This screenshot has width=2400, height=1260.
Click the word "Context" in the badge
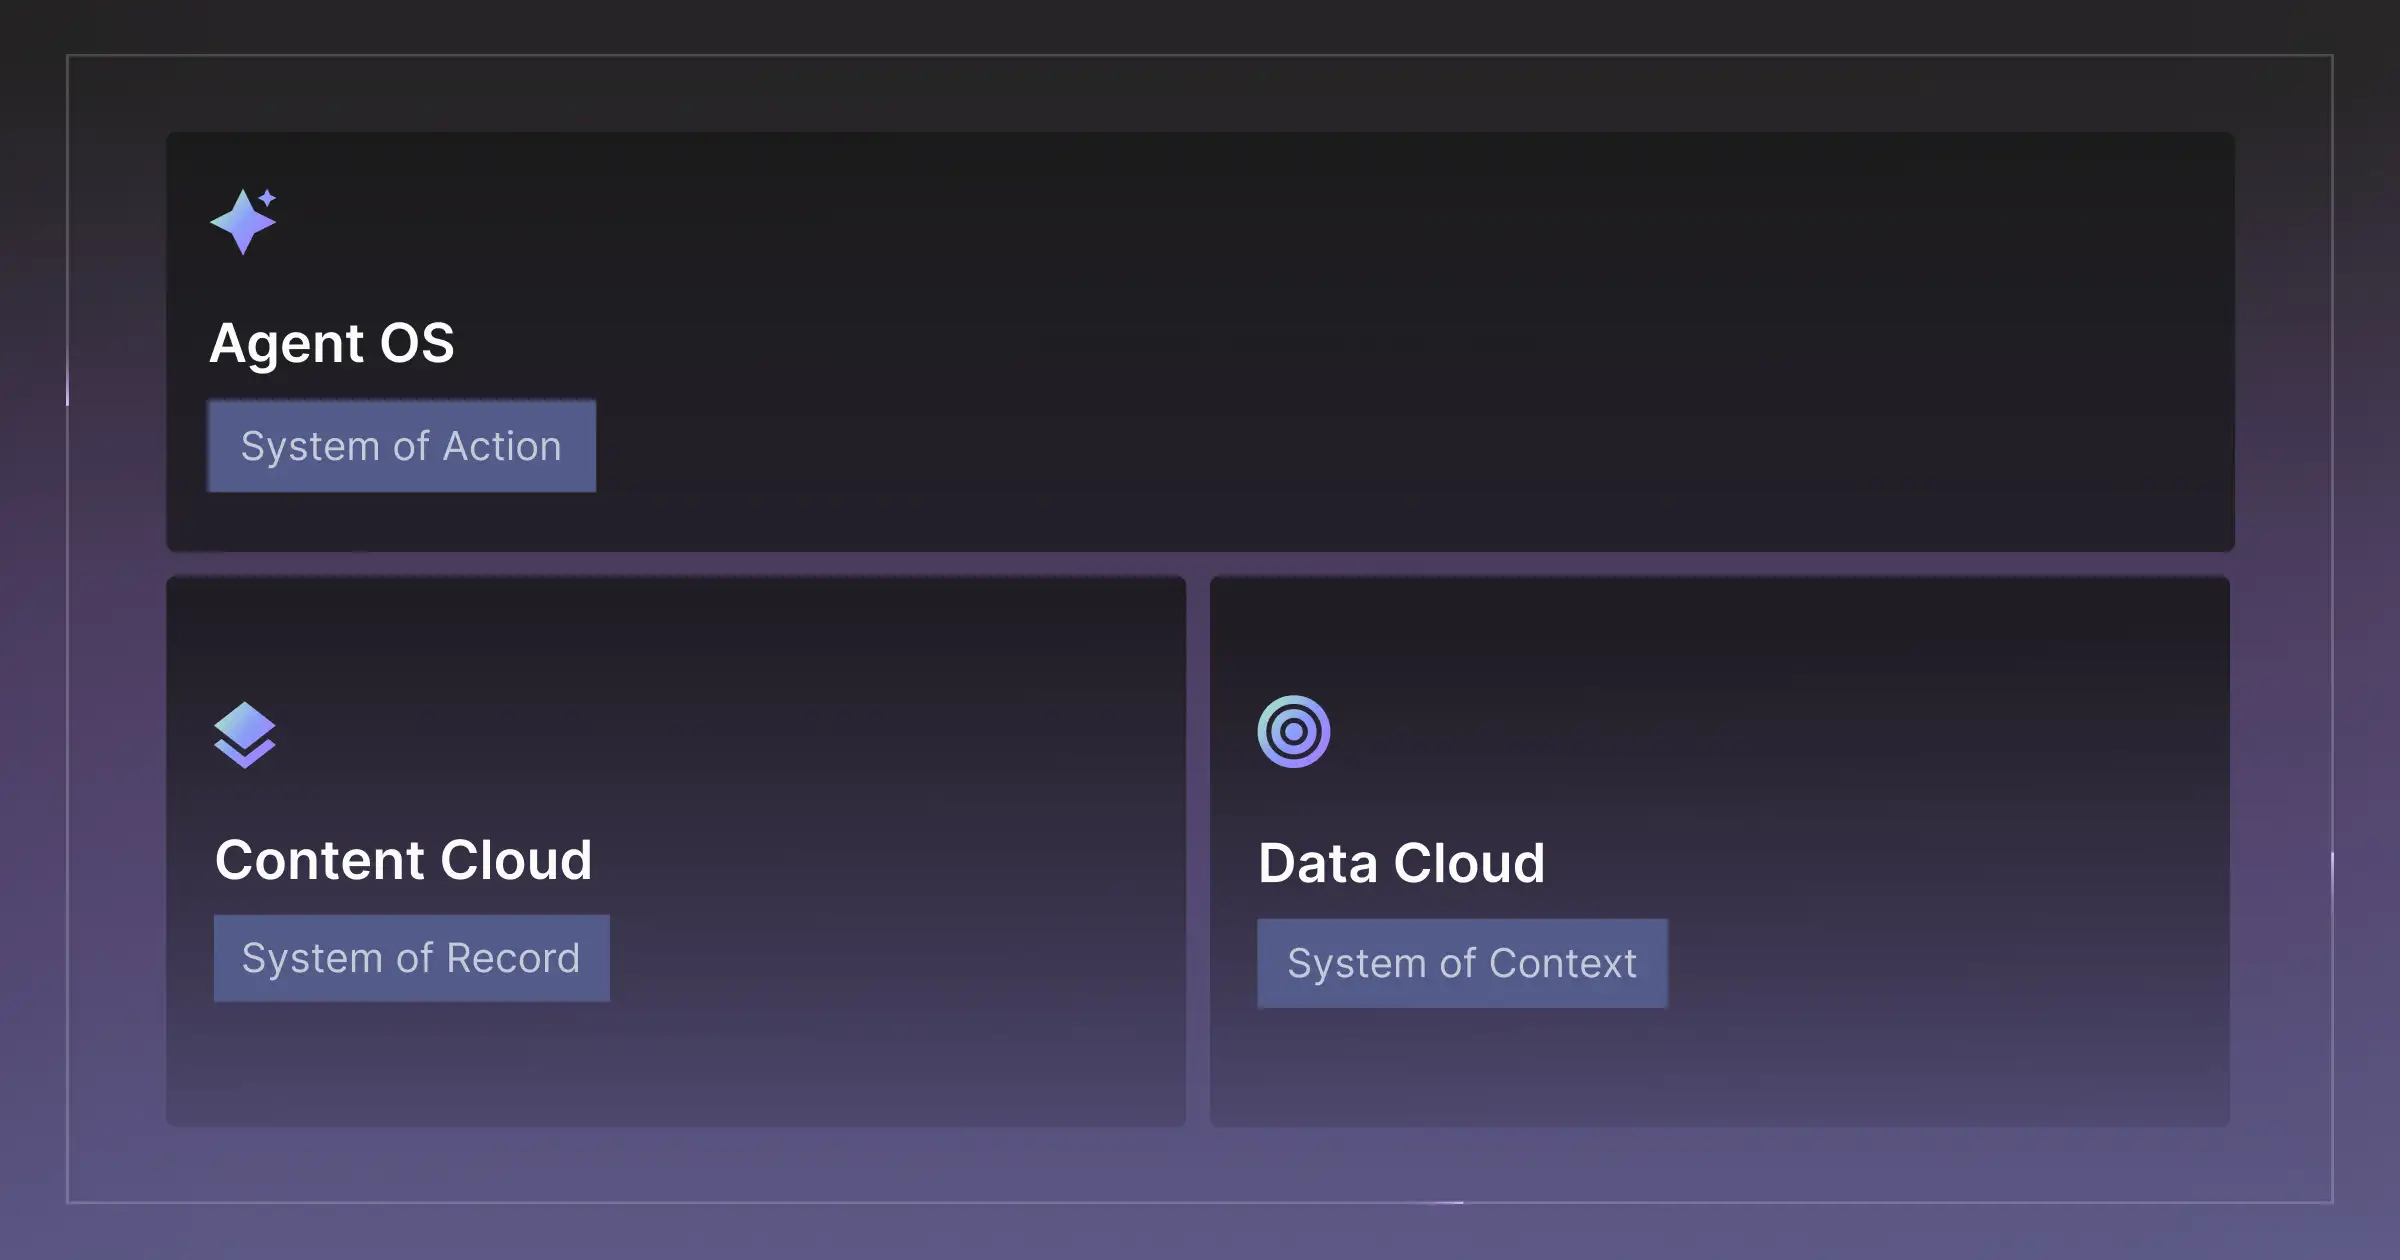click(1562, 963)
